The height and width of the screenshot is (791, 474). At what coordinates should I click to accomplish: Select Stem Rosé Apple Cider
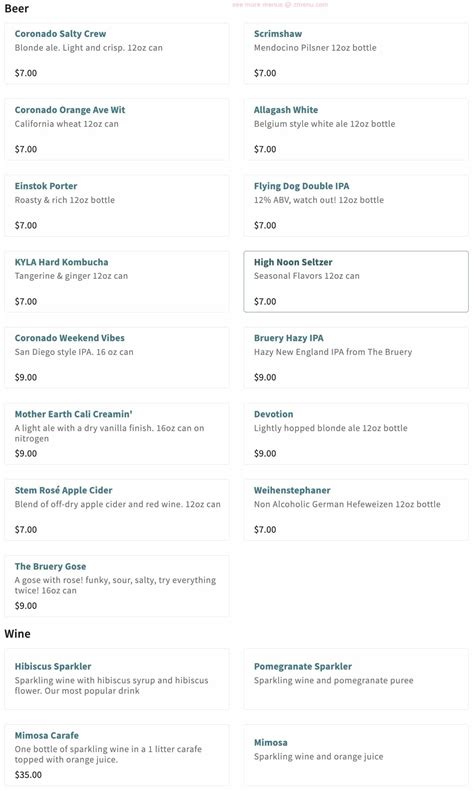(x=116, y=510)
